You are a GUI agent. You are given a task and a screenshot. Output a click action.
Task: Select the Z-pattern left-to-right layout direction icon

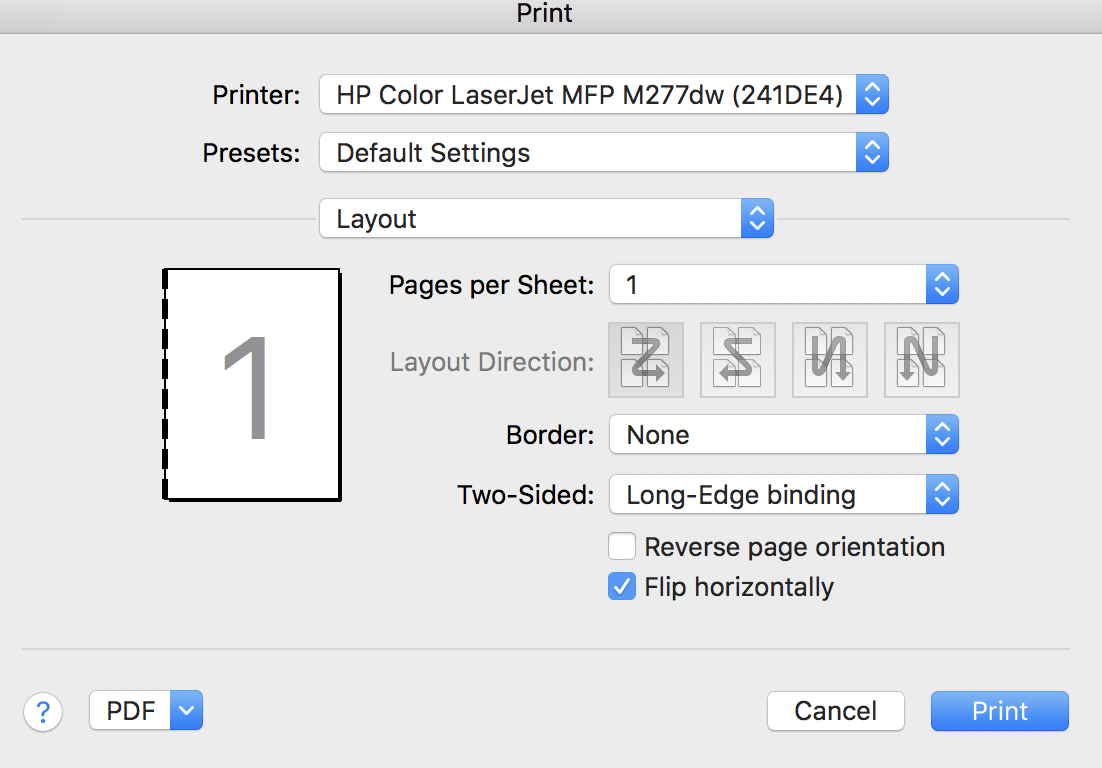click(x=646, y=360)
